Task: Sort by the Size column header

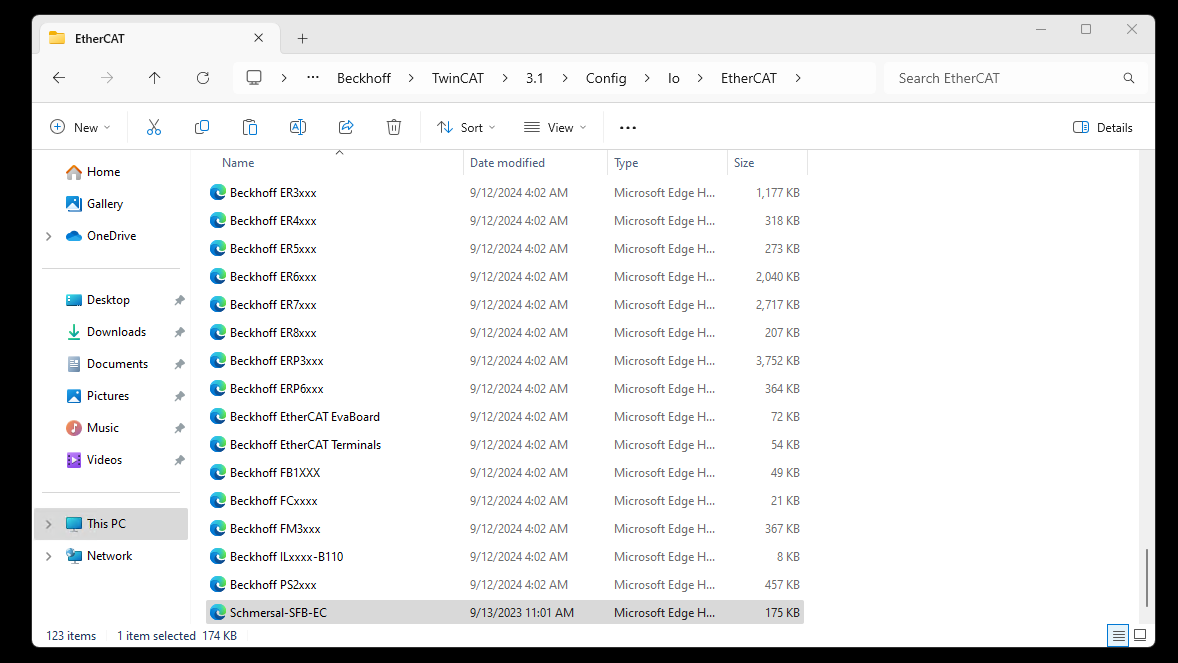Action: tap(744, 163)
